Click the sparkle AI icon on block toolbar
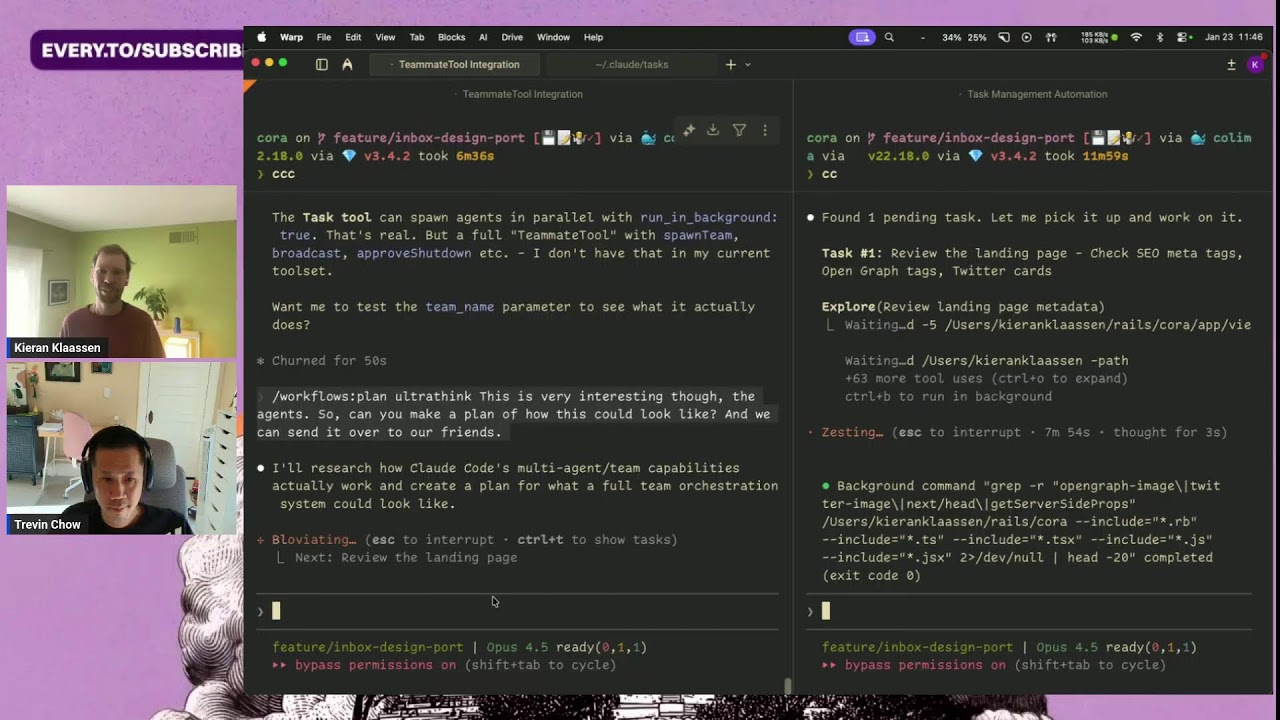The height and width of the screenshot is (720, 1280). pos(689,130)
